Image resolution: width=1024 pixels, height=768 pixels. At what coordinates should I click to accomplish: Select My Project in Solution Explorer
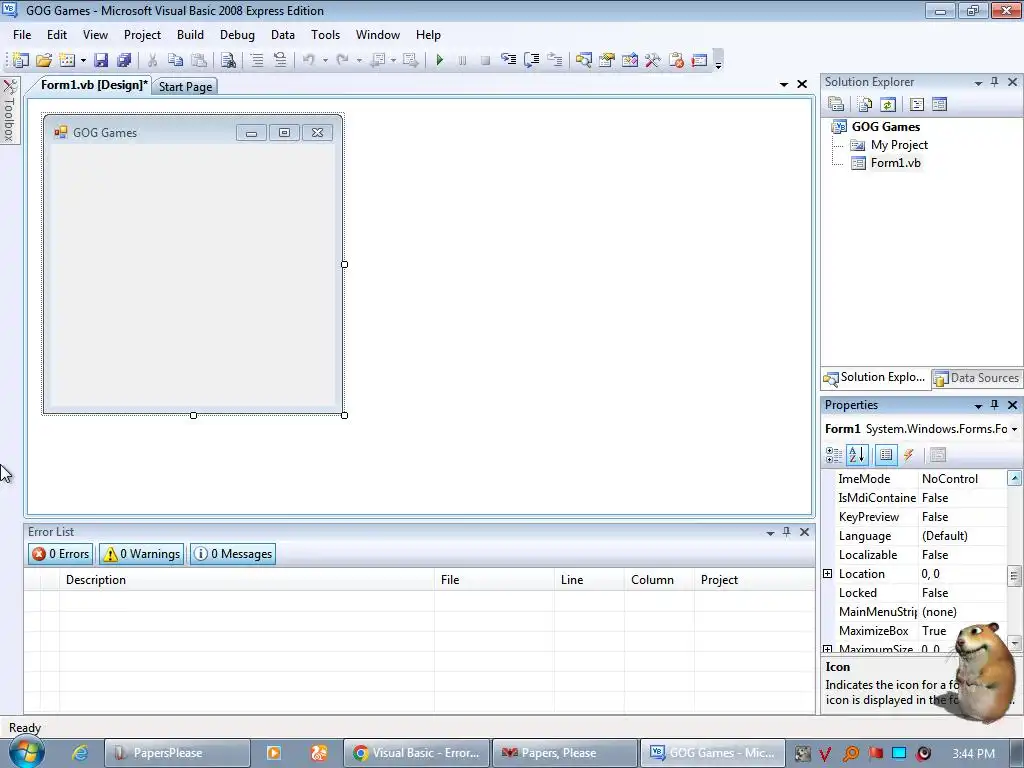pos(899,145)
